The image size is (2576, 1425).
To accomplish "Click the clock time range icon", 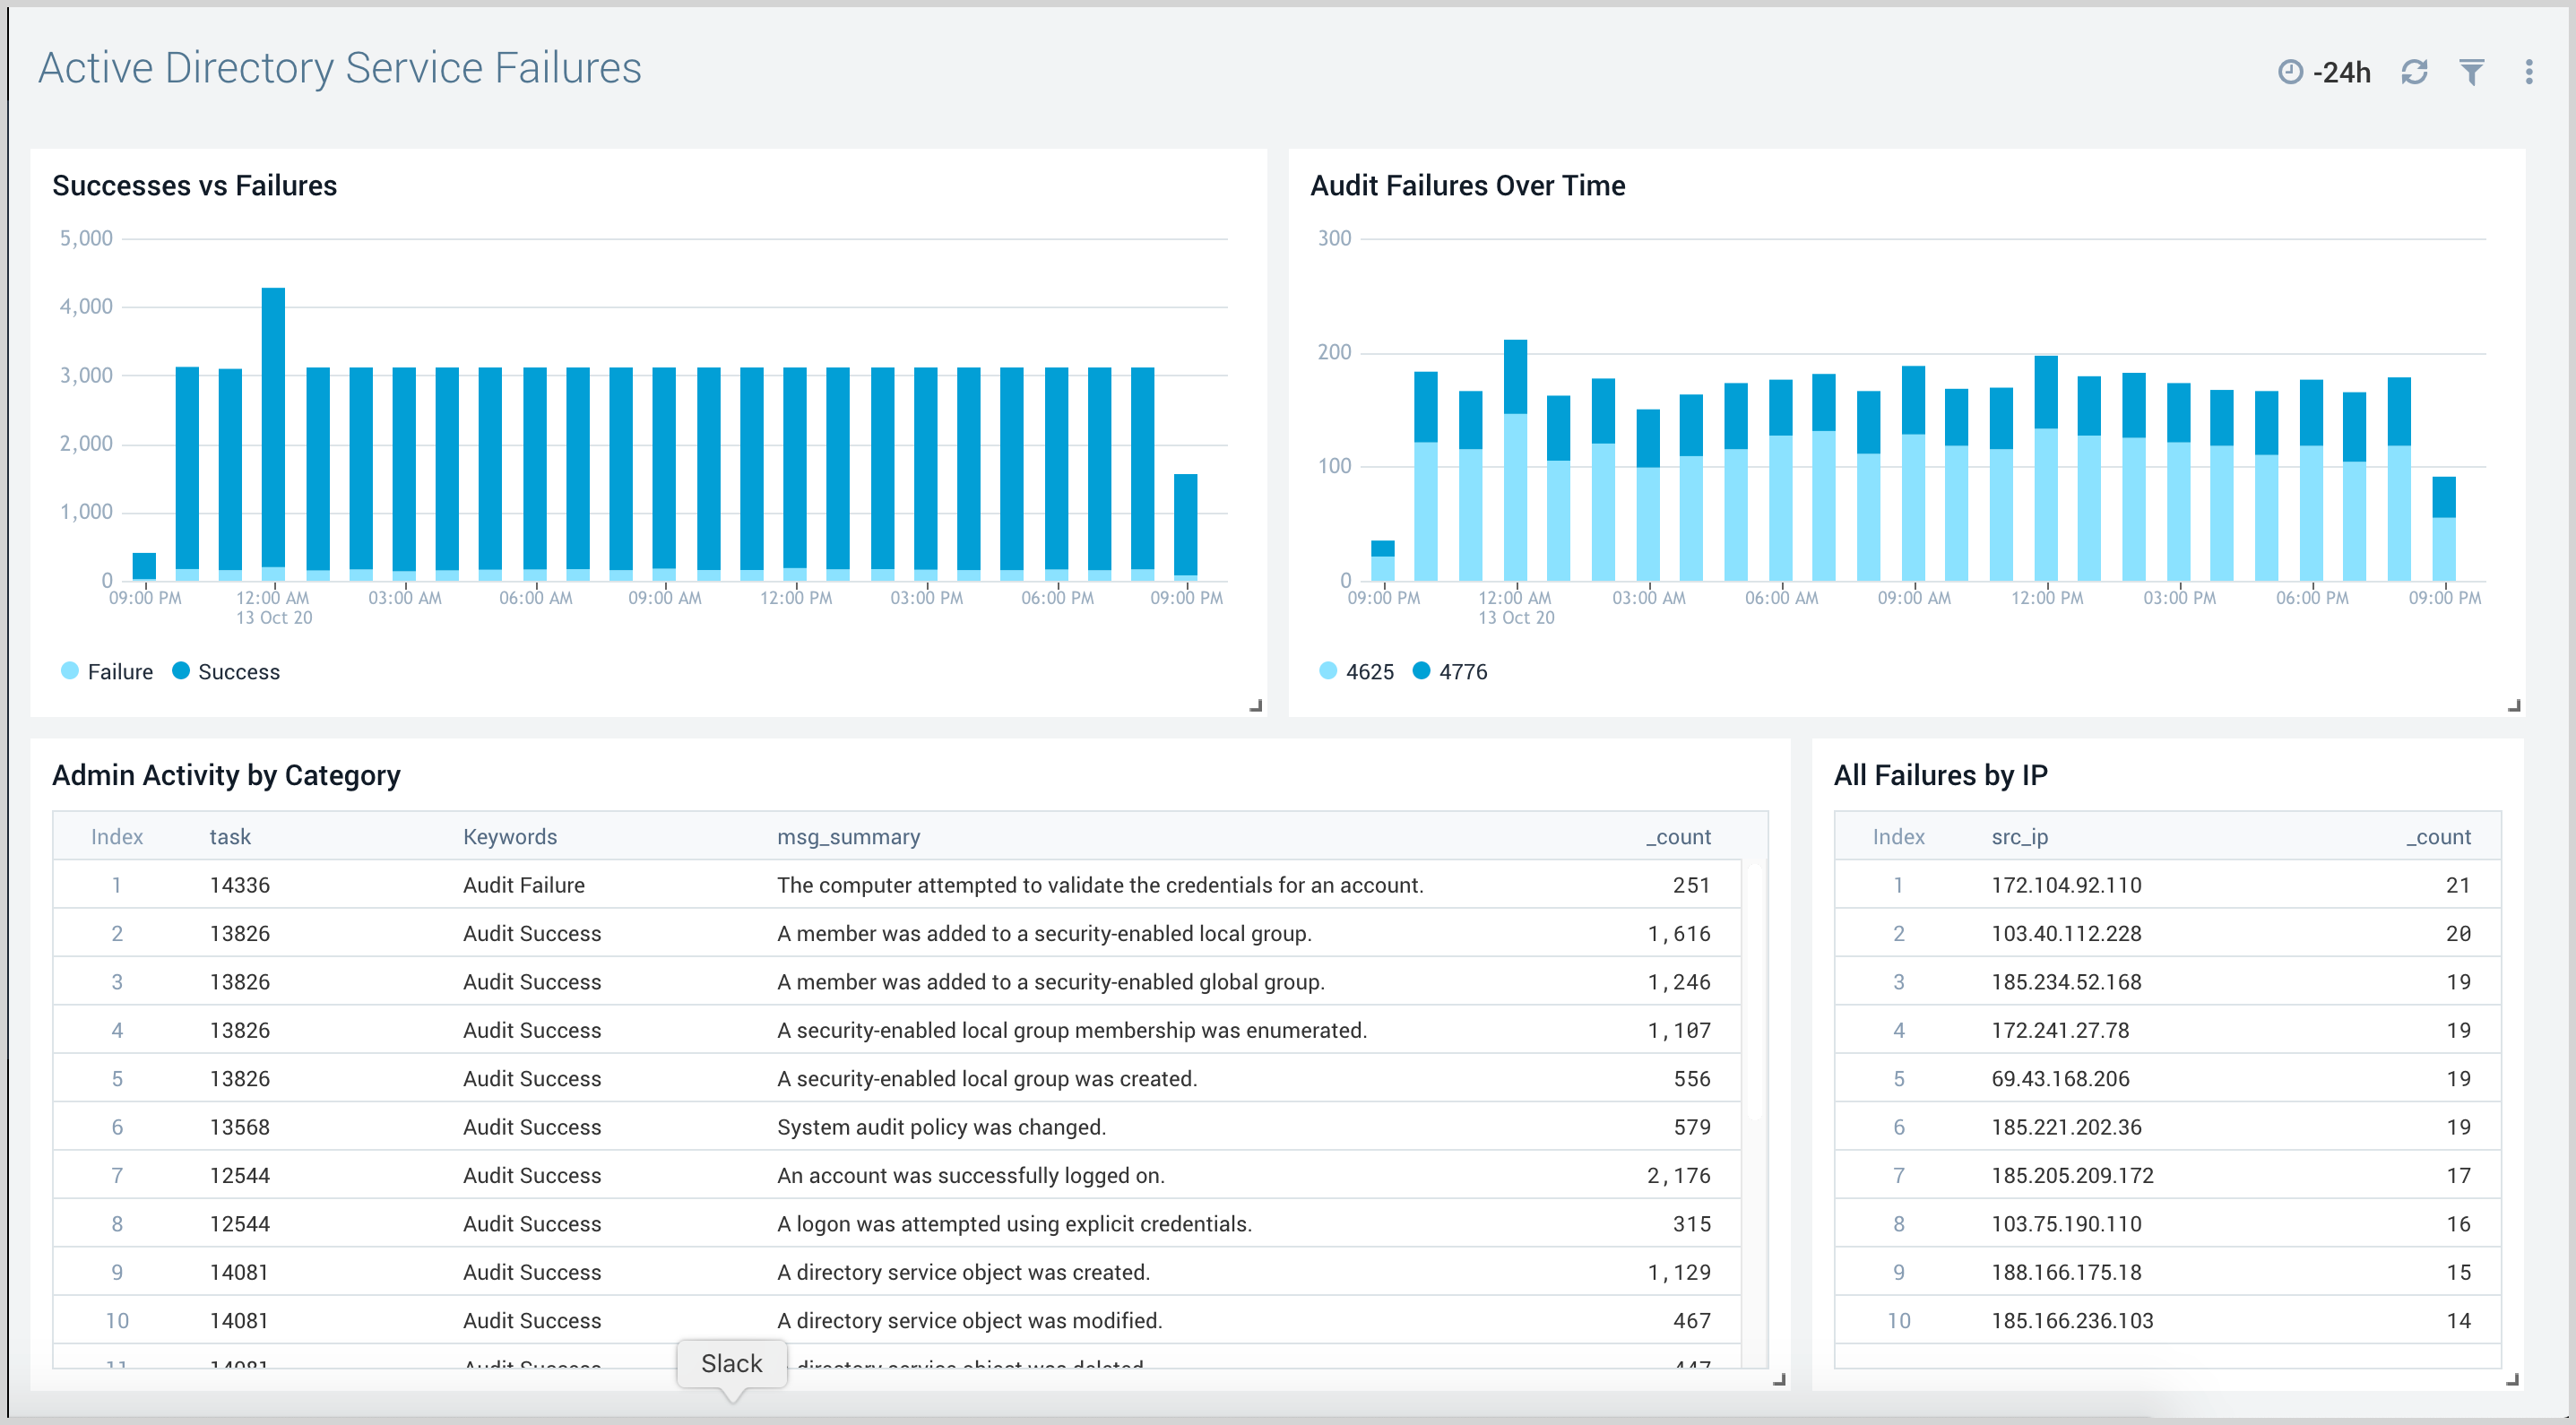I will pyautogui.click(x=2290, y=71).
